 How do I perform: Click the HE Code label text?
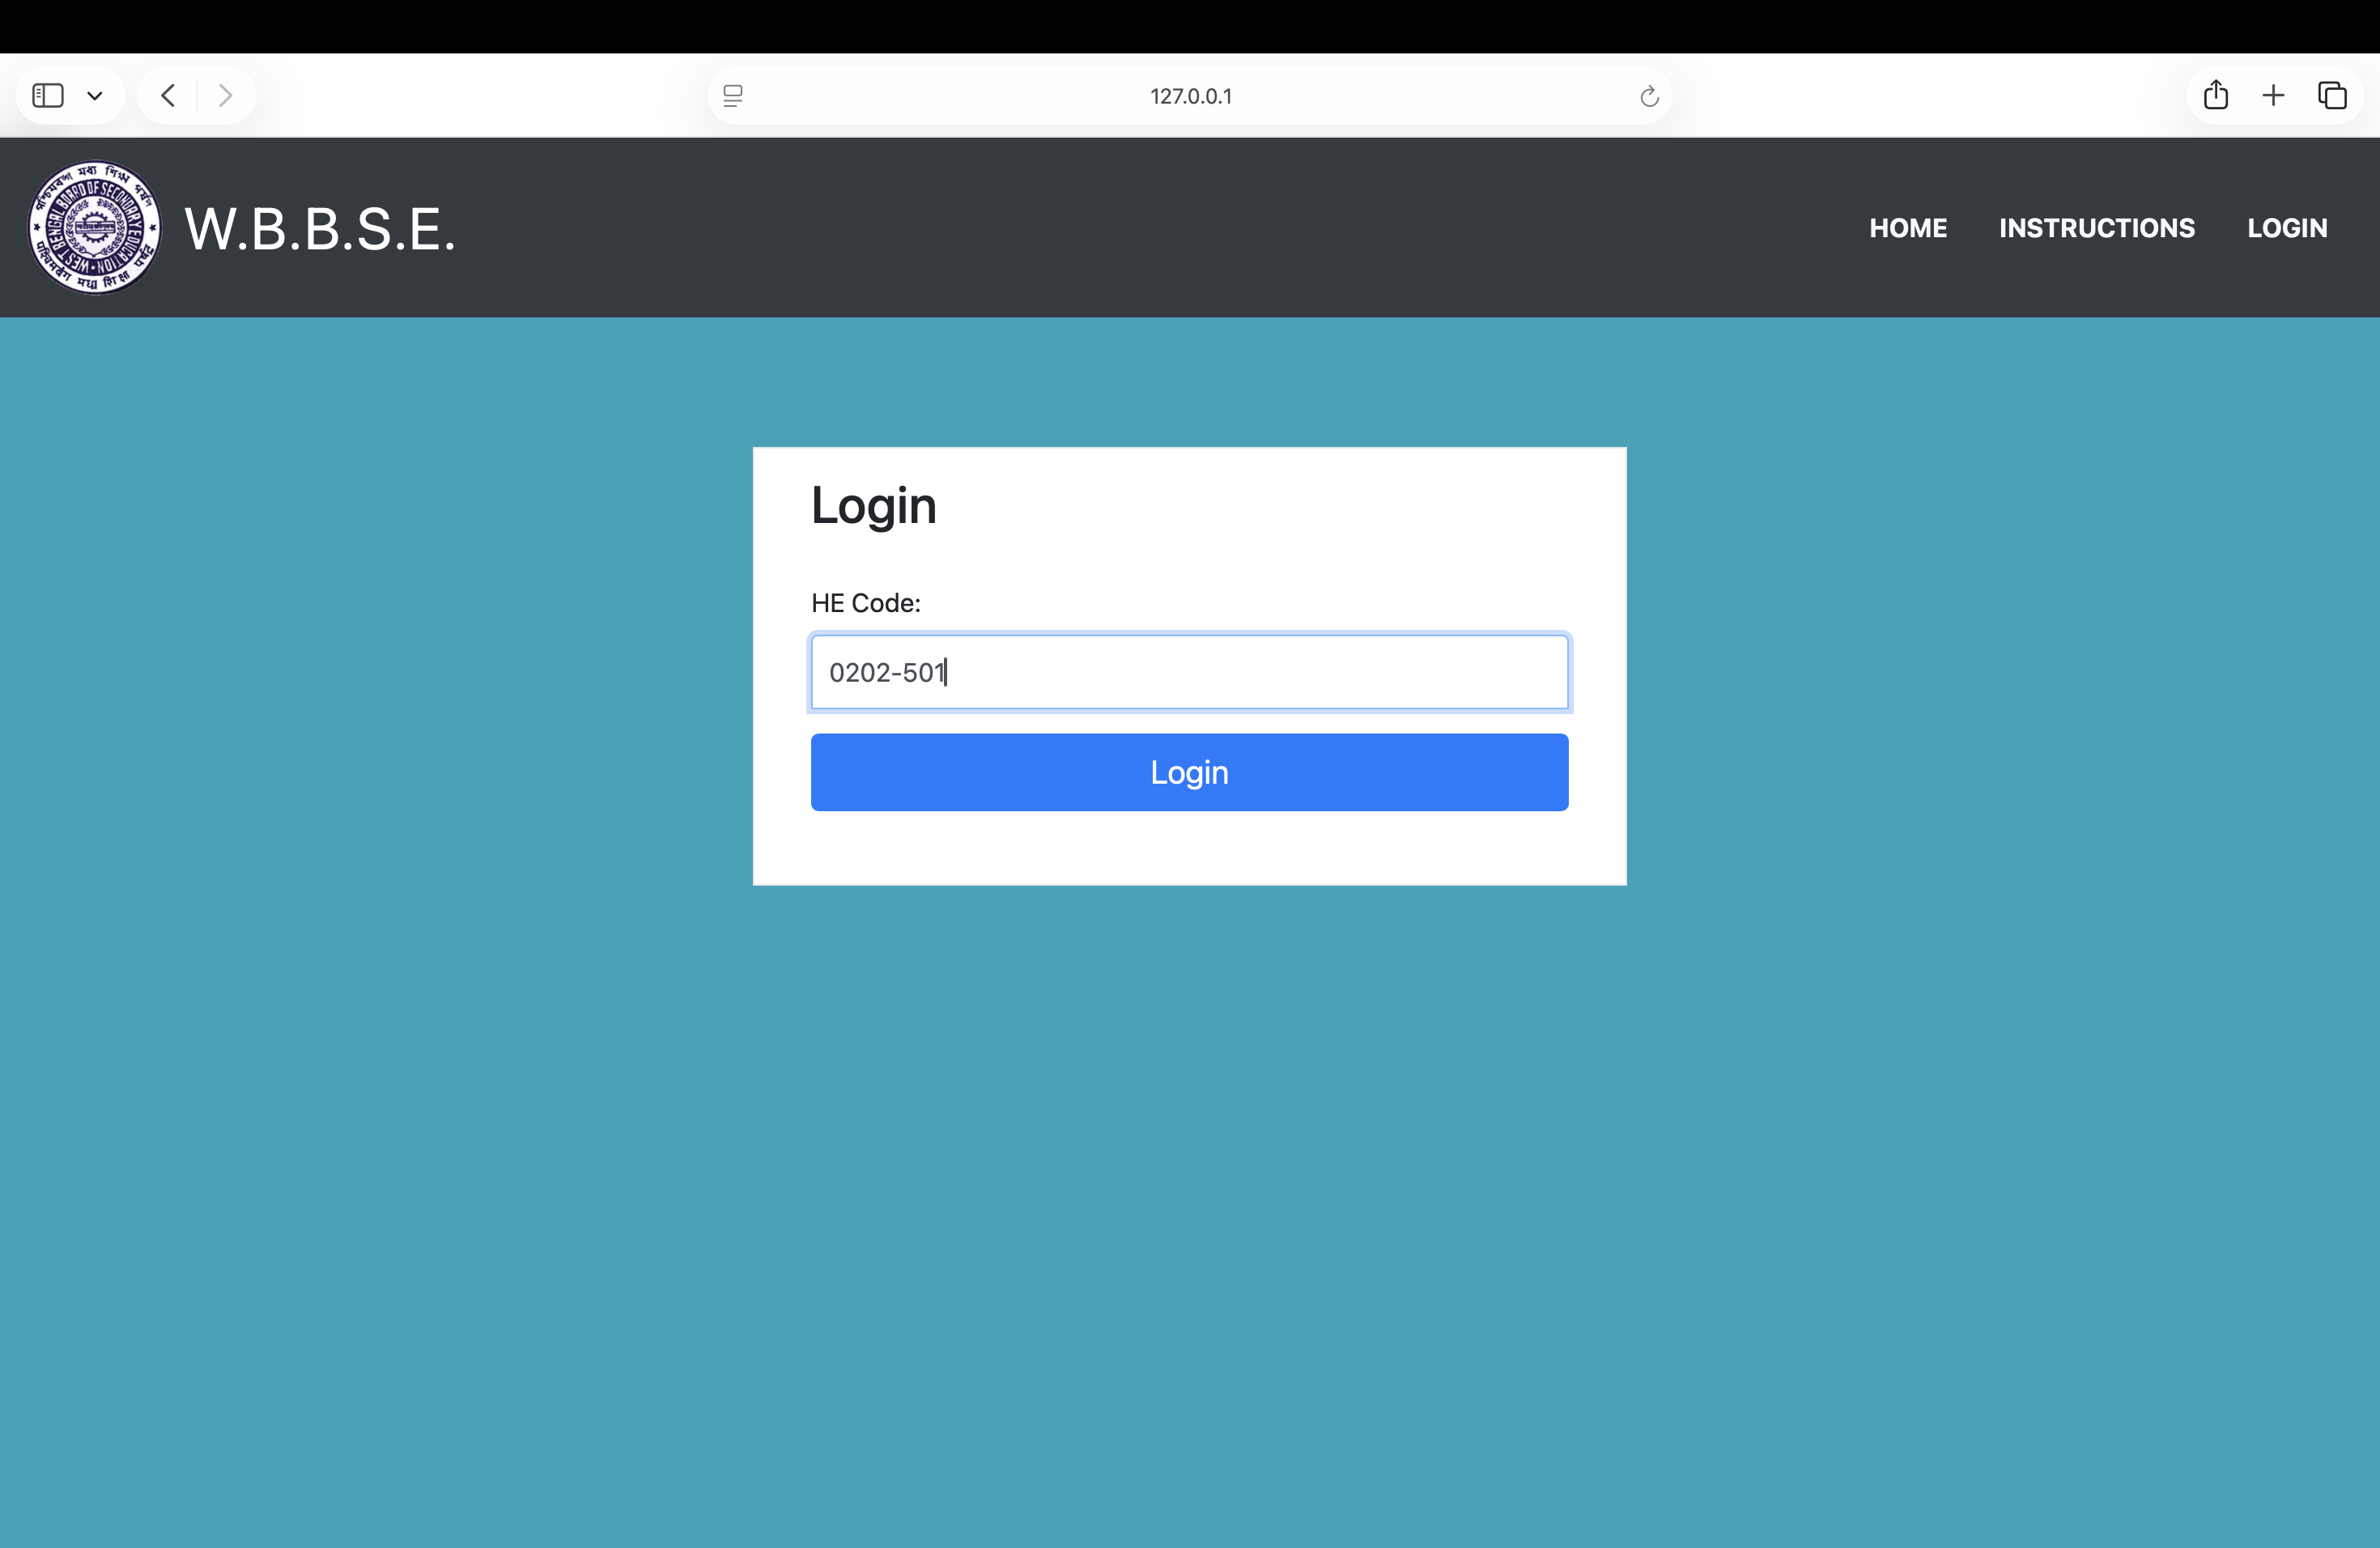pos(865,602)
